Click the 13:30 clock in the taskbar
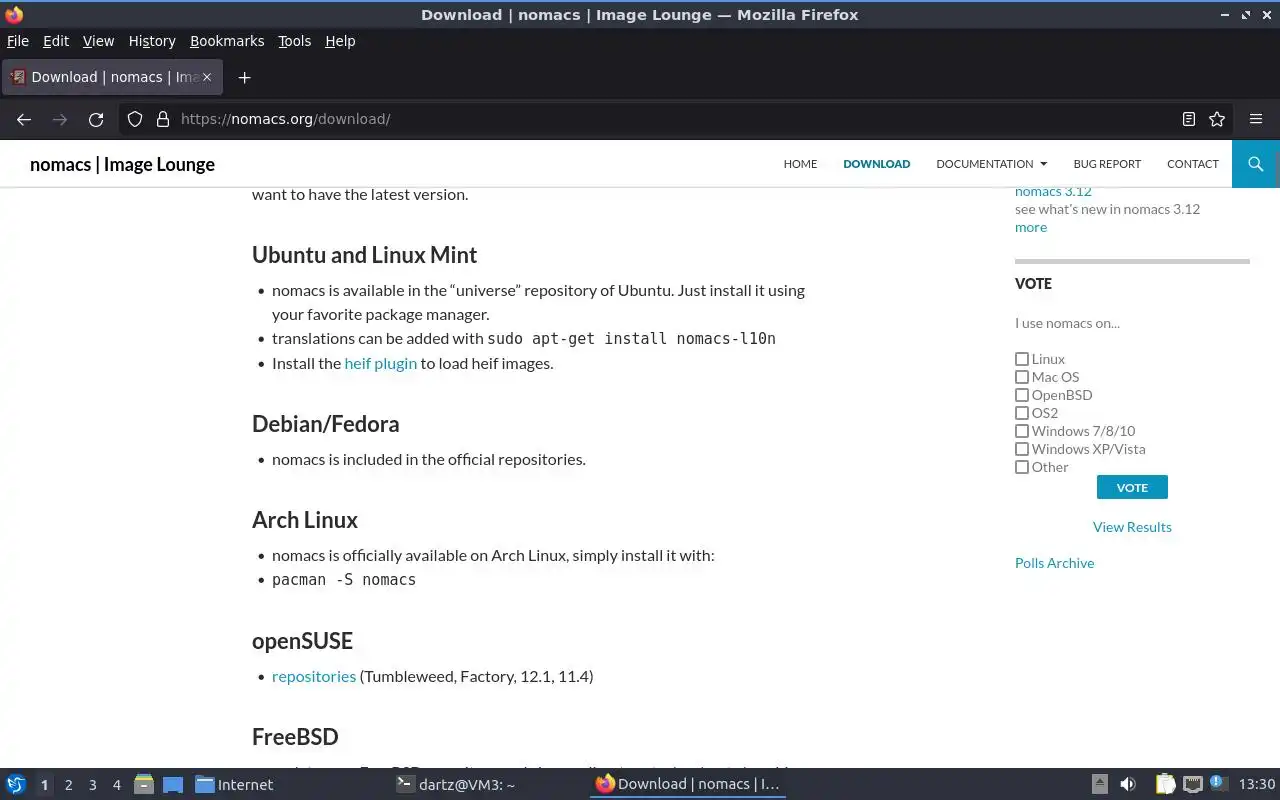This screenshot has width=1280, height=800. [1257, 784]
